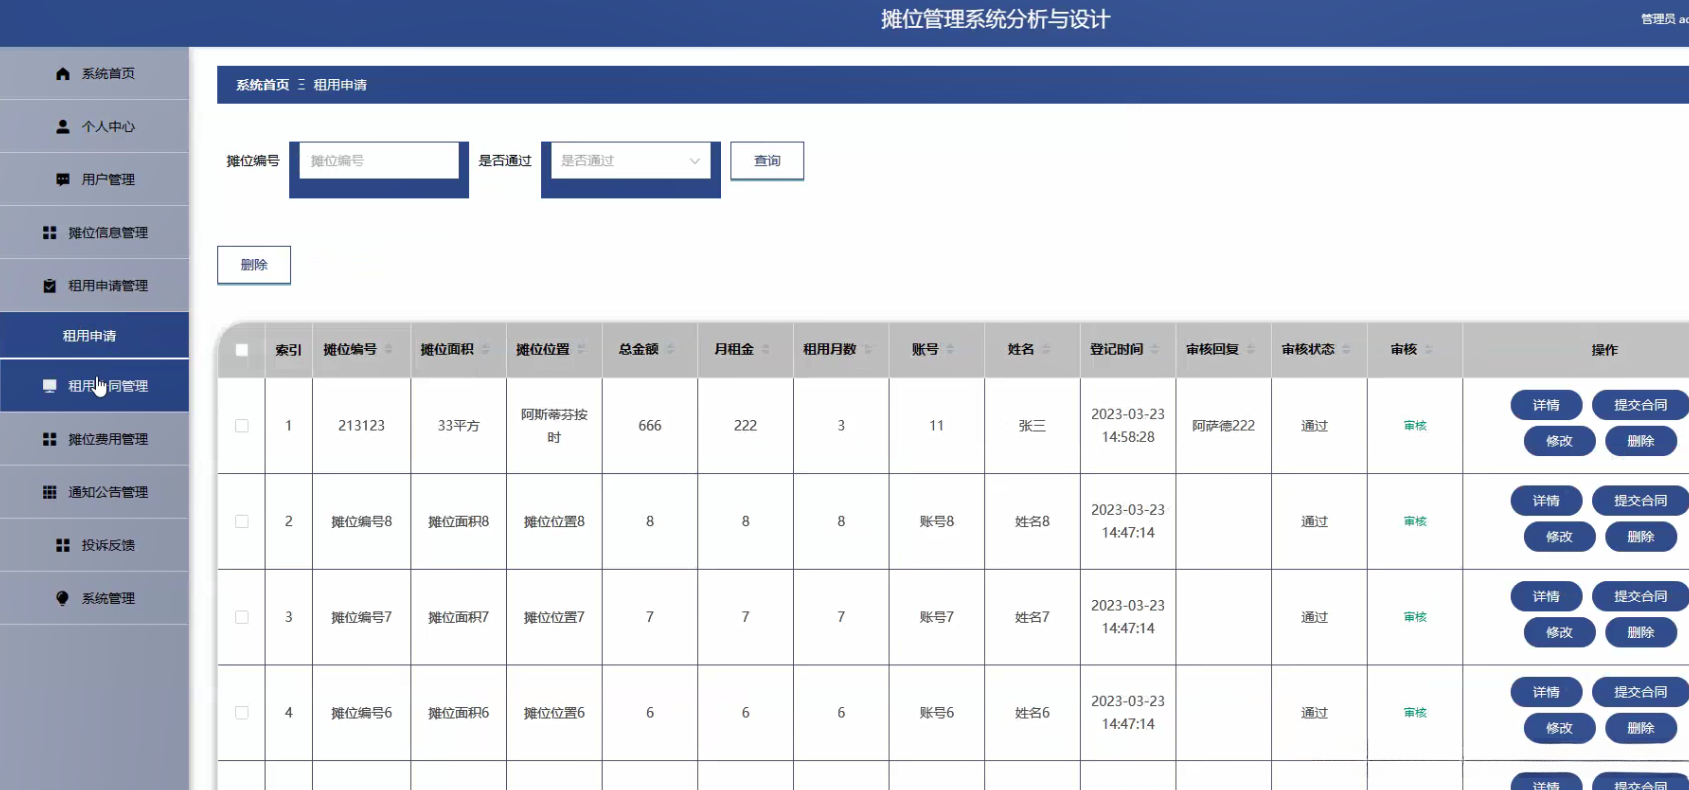Open 系统管理 in the sidebar

94,598
